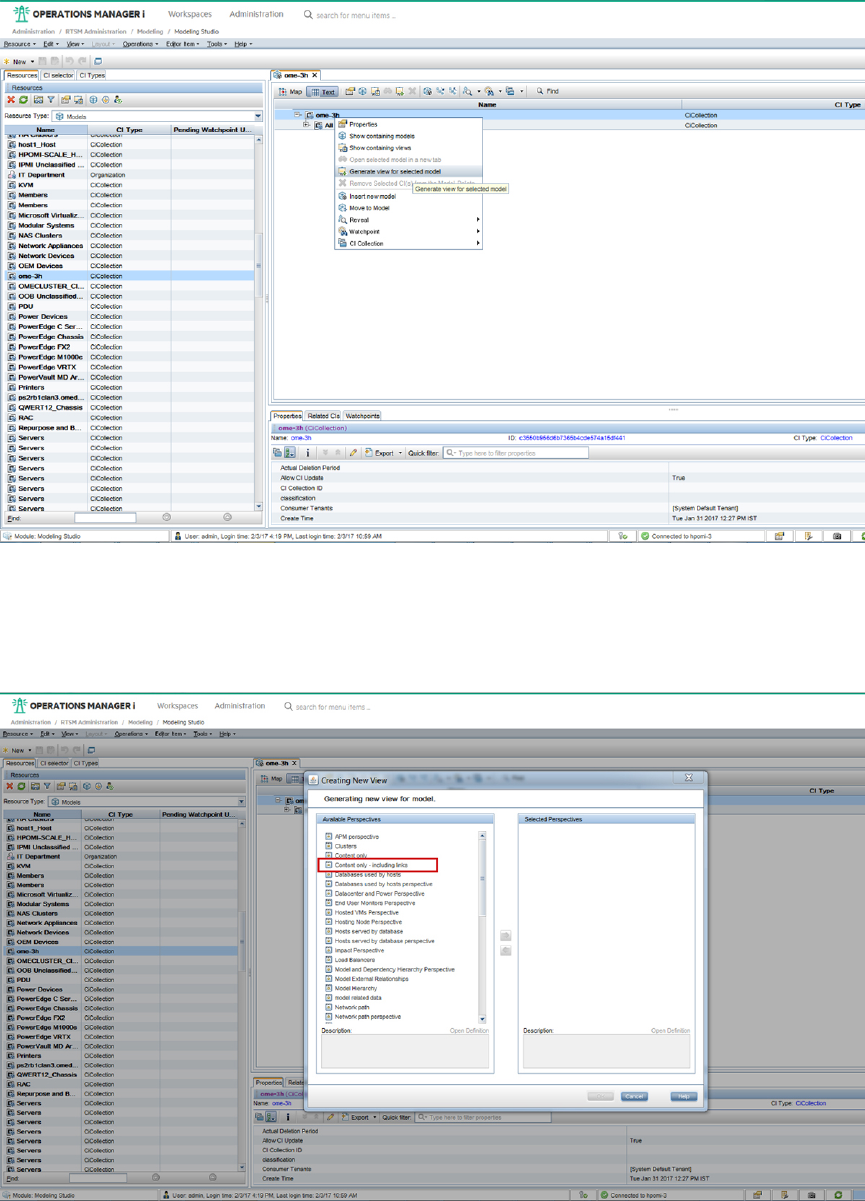Switch to Related CIs tab, top screenshot
This screenshot has width=865, height=1201.
point(323,416)
